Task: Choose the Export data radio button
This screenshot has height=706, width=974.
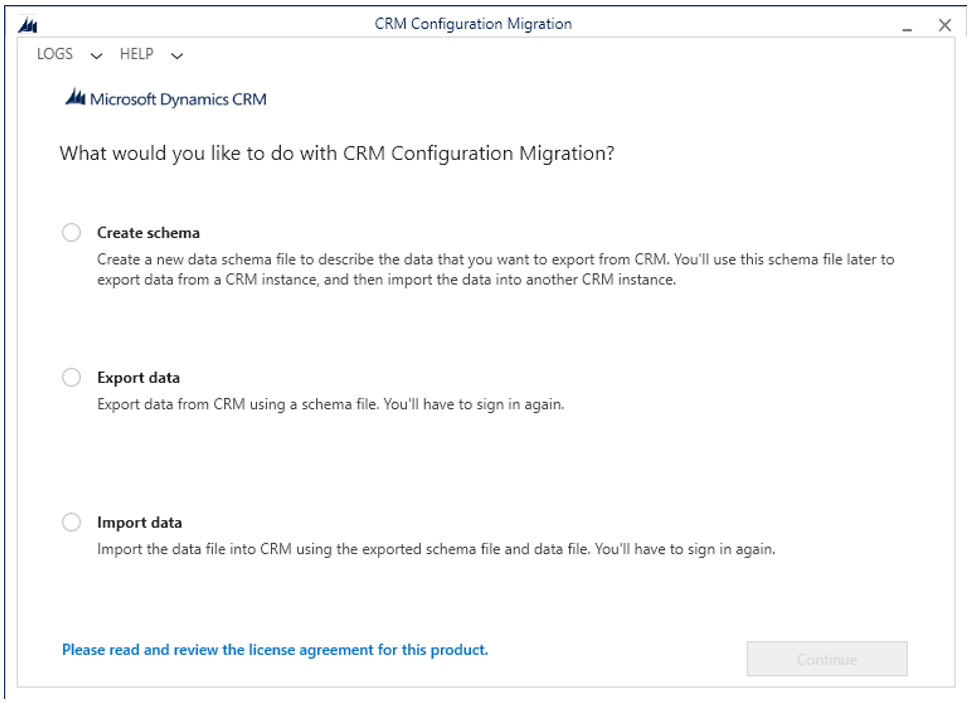Action: pos(71,378)
